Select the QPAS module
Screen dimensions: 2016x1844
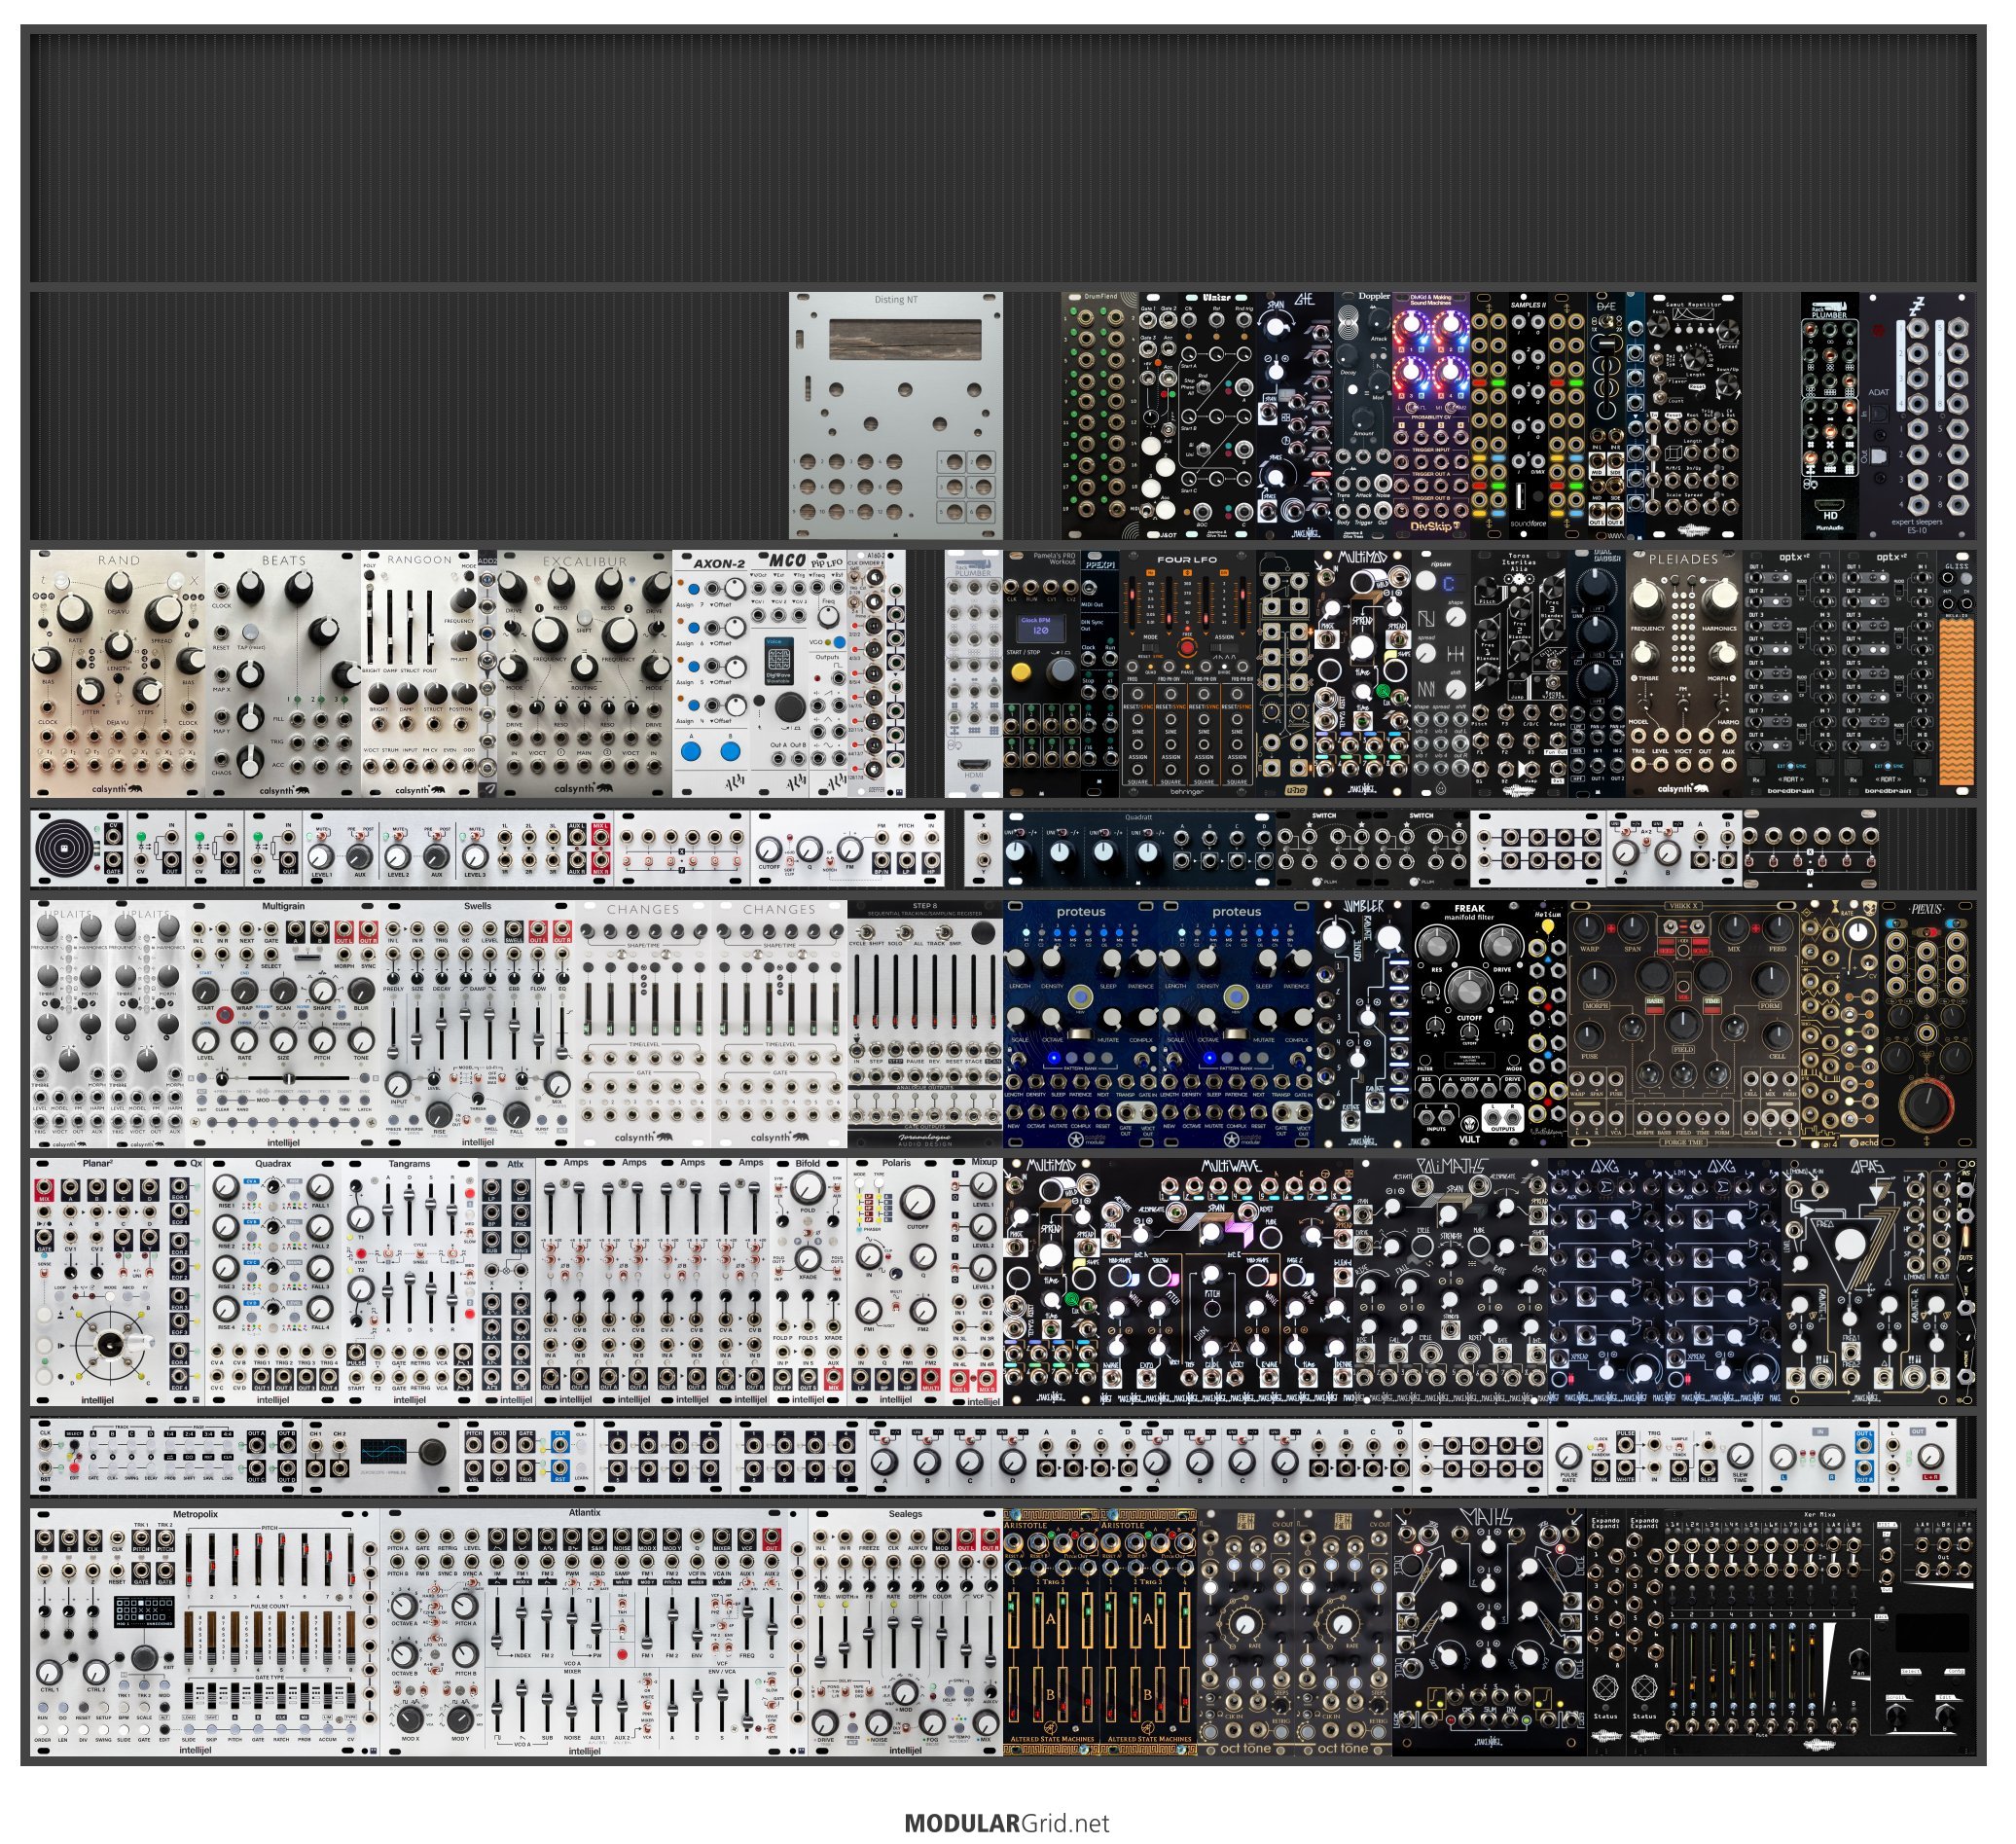point(1869,1282)
